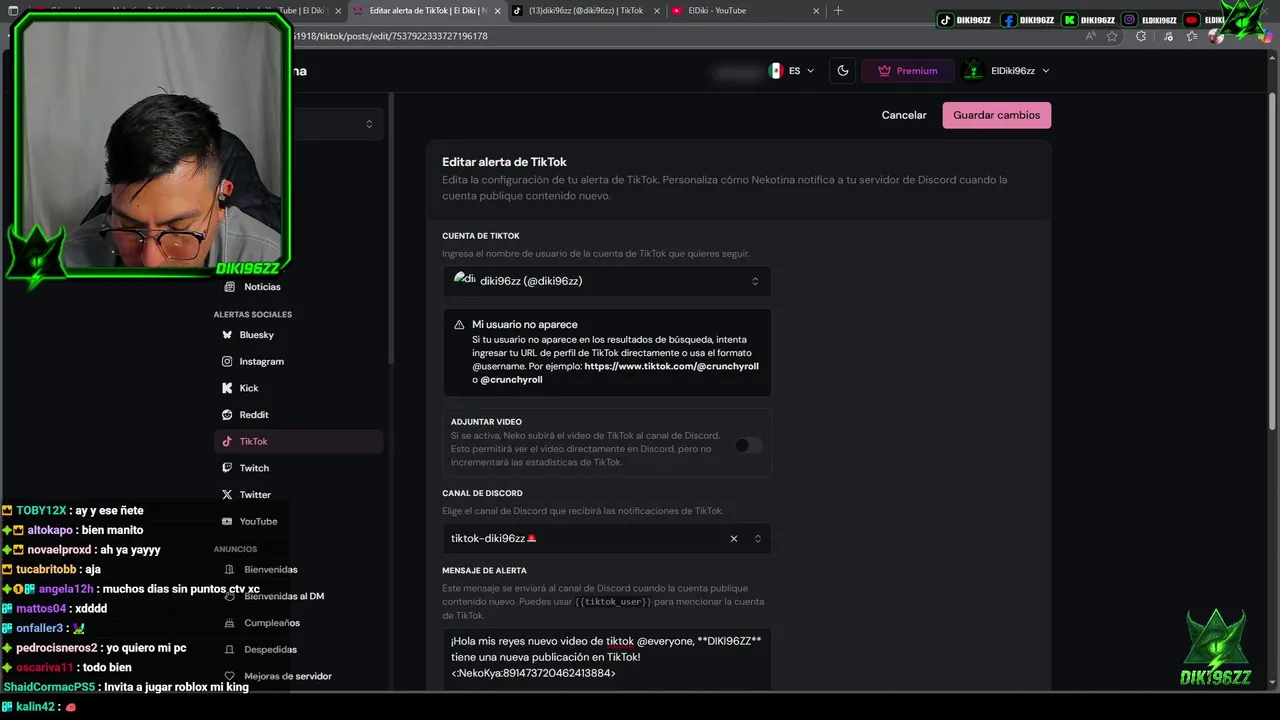Click the Premium crown button
The image size is (1280, 720).
pyautogui.click(x=907, y=71)
